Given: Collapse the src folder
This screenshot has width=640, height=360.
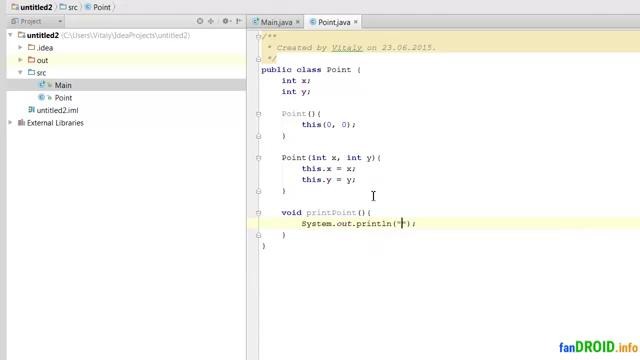Looking at the screenshot, I should coord(20,72).
